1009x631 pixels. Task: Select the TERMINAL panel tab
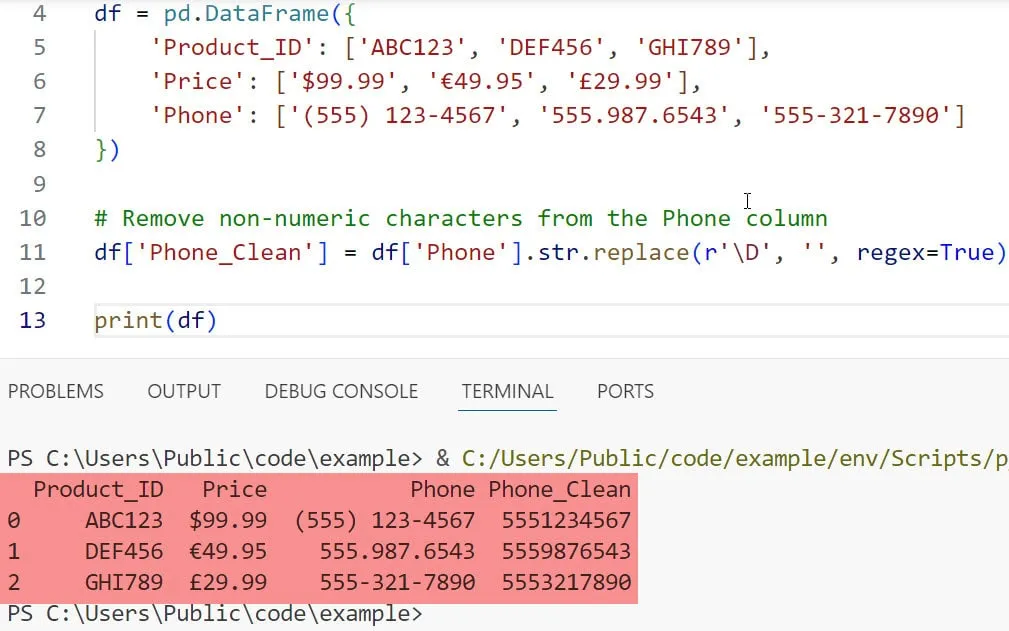tap(507, 391)
